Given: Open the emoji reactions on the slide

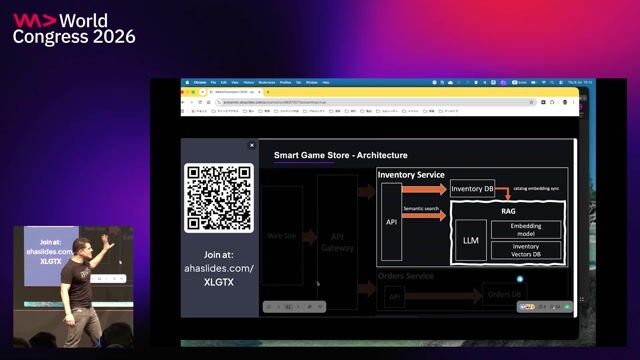Looking at the screenshot, I should pos(527,307).
